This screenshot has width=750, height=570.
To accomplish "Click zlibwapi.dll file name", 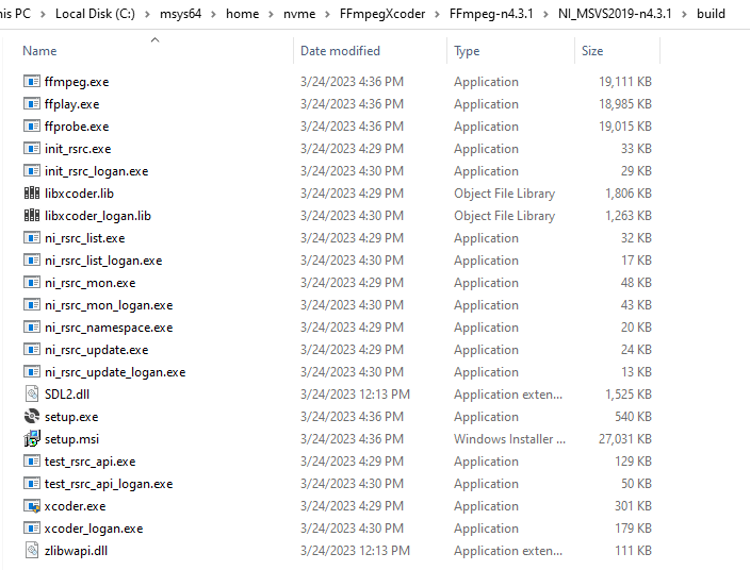I will tap(76, 551).
